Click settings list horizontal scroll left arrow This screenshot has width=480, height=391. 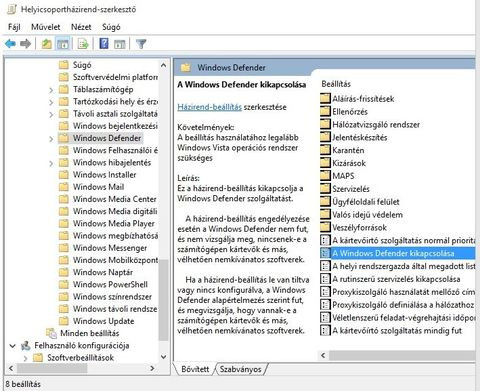tap(323, 356)
